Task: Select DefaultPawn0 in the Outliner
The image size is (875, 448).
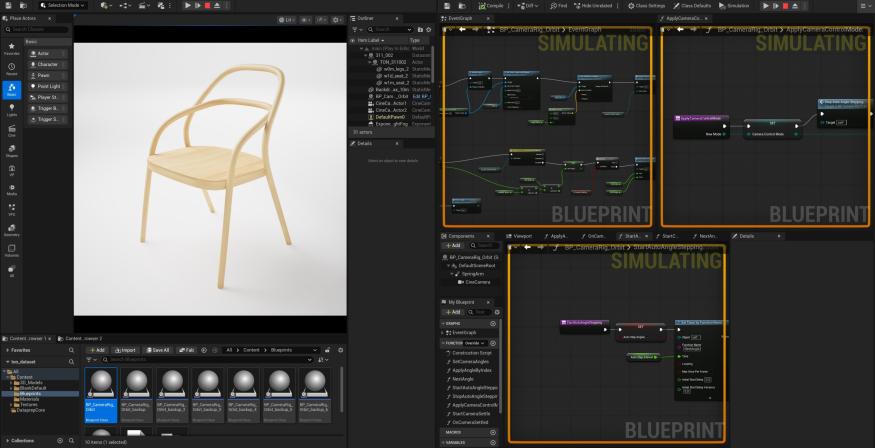Action: tap(390, 117)
